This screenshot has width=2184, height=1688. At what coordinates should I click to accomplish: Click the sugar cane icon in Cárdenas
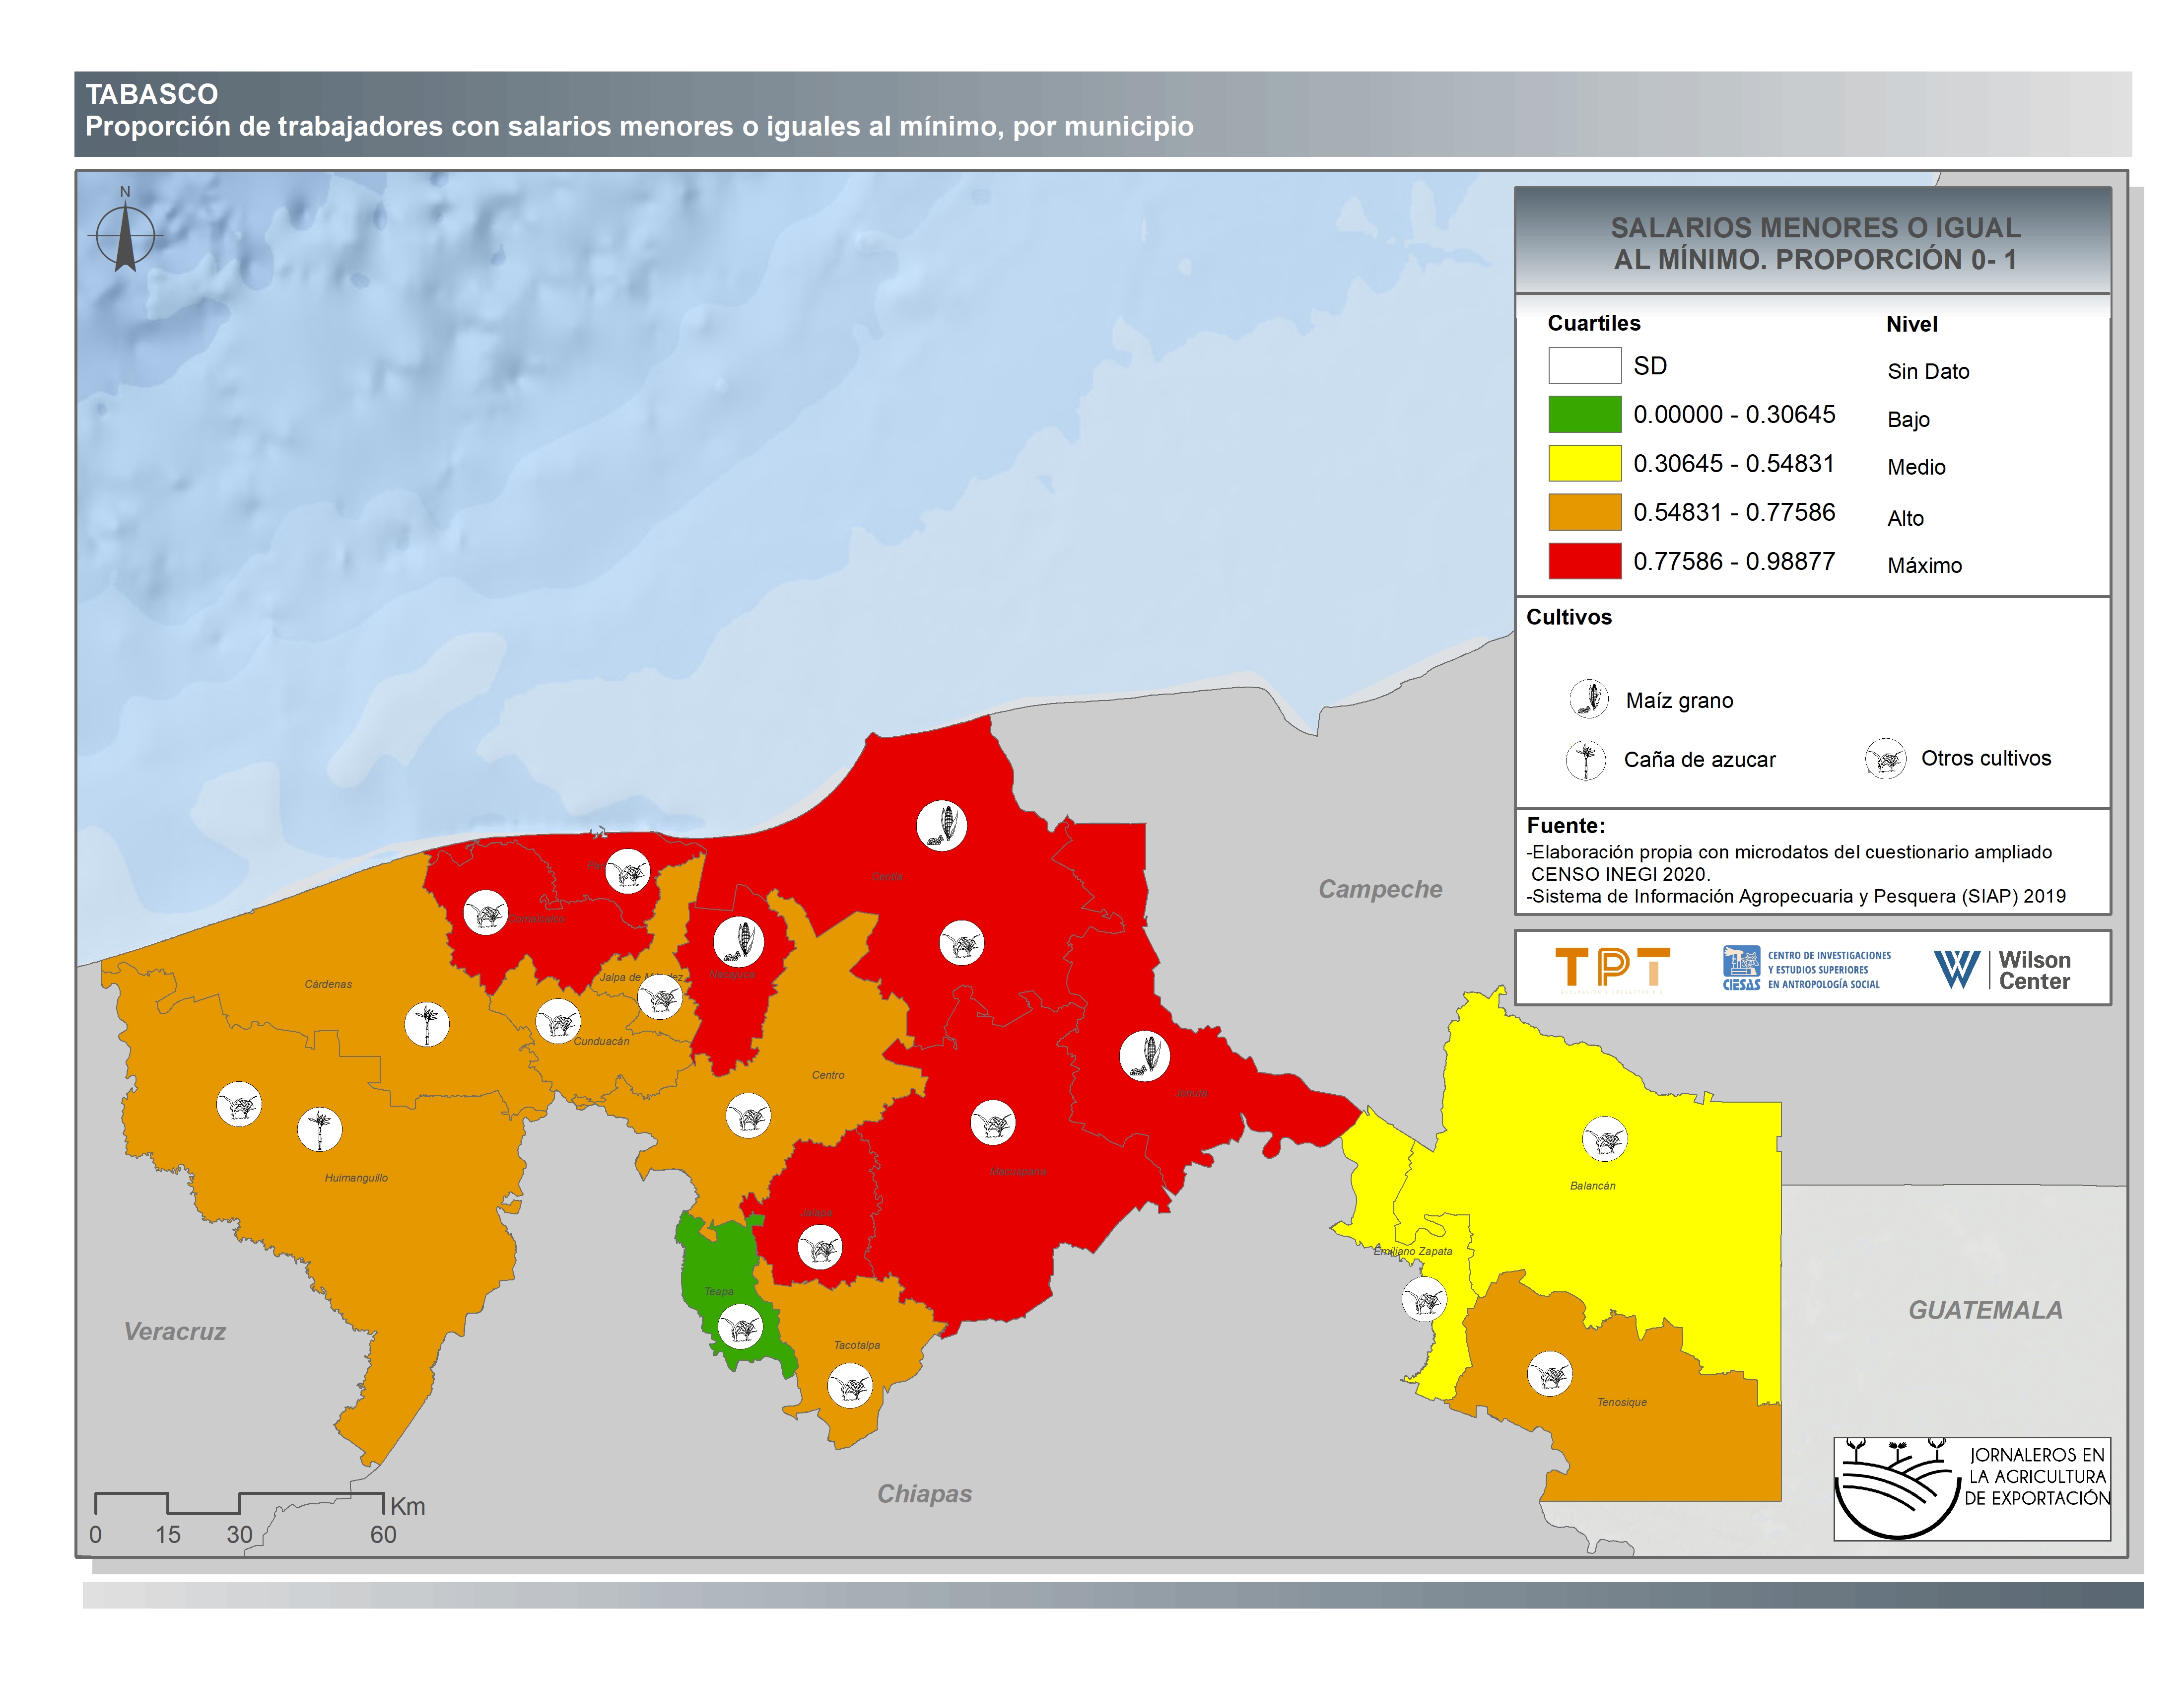(427, 1024)
